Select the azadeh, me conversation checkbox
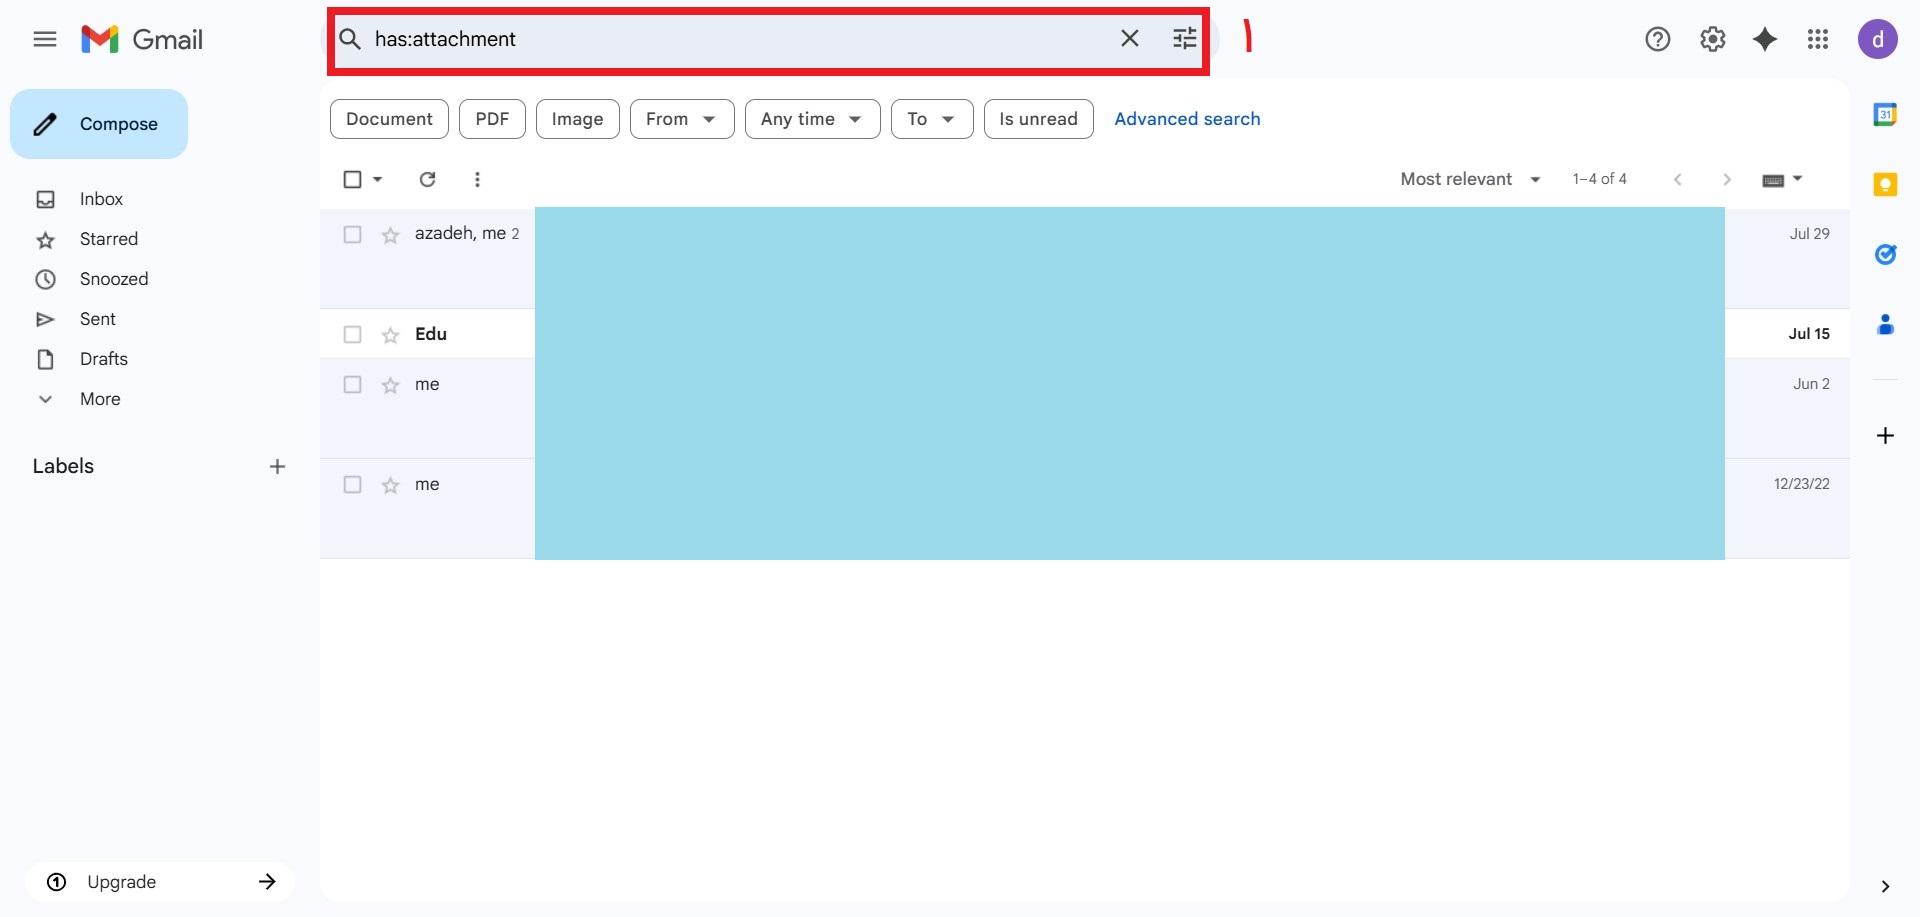Viewport: 1920px width, 917px height. (352, 234)
